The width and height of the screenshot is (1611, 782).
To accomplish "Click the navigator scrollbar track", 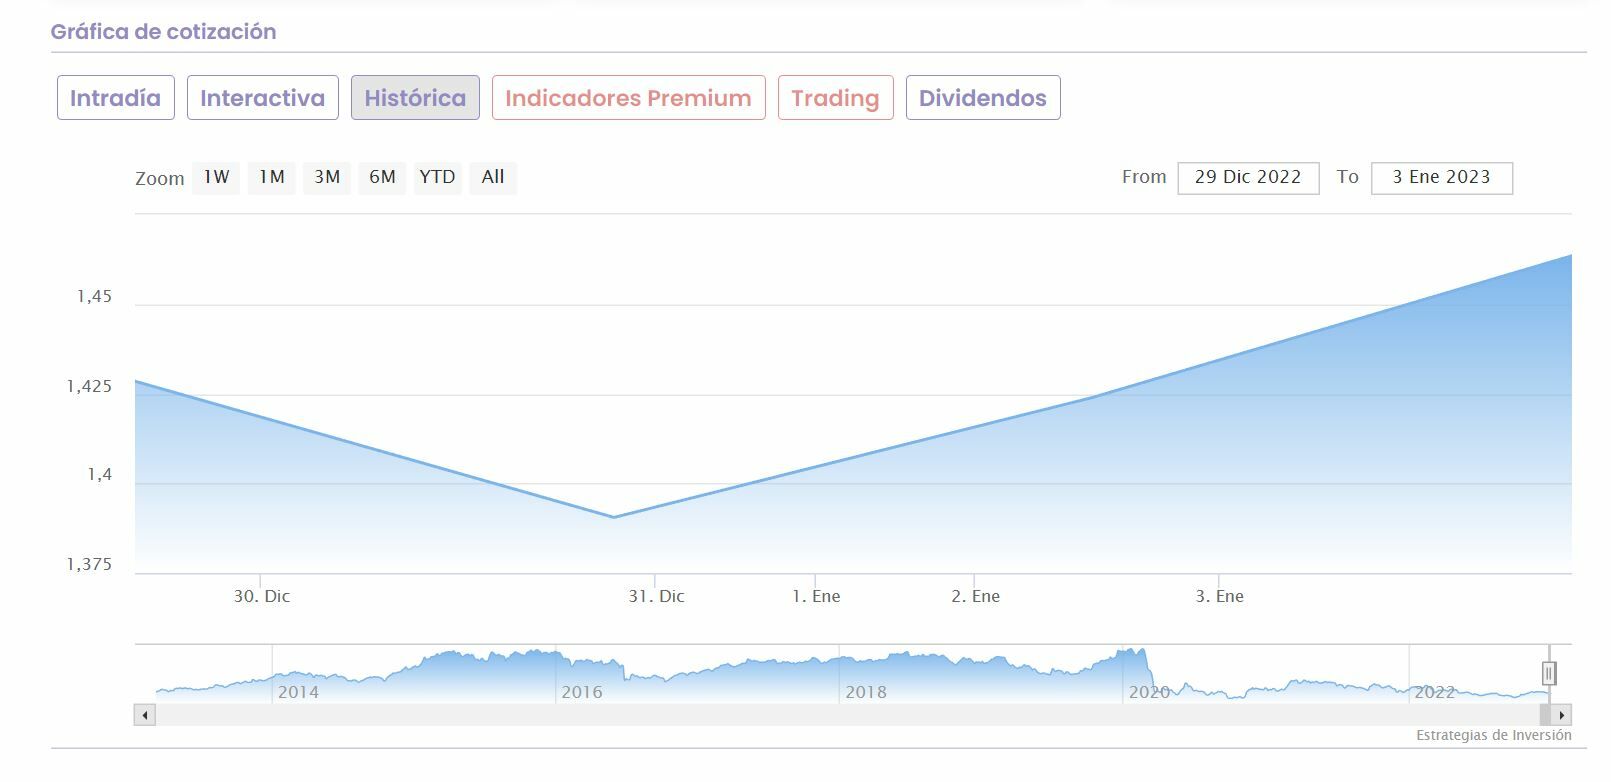I will pos(847,715).
